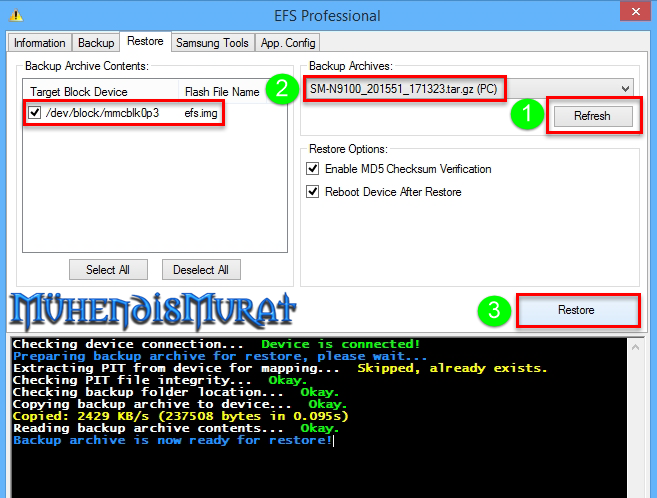Click the Select All button
The height and width of the screenshot is (498, 657).
click(x=109, y=269)
